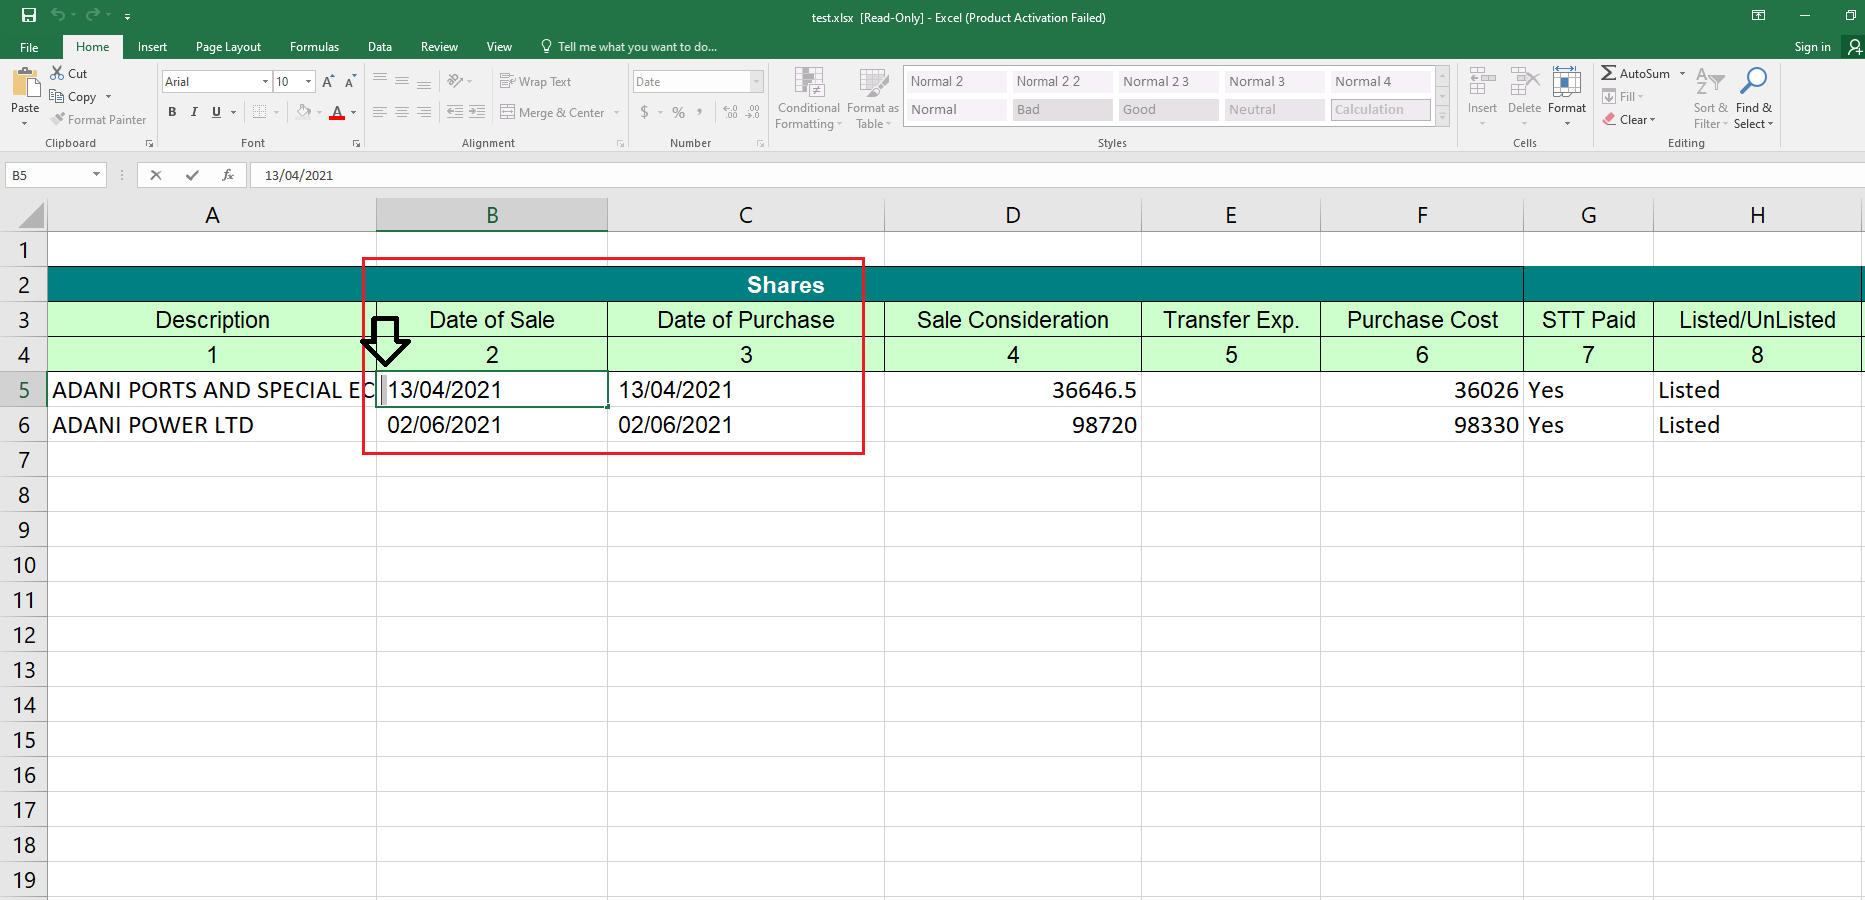Apply red font color with the A icon

click(337, 112)
